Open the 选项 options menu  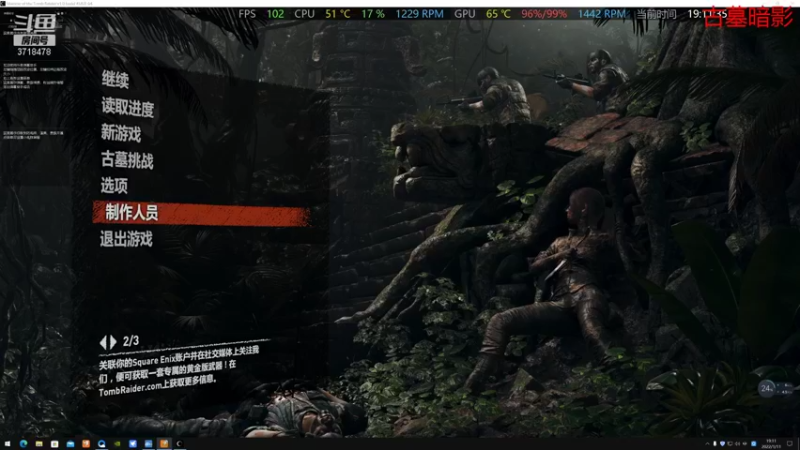(x=114, y=186)
